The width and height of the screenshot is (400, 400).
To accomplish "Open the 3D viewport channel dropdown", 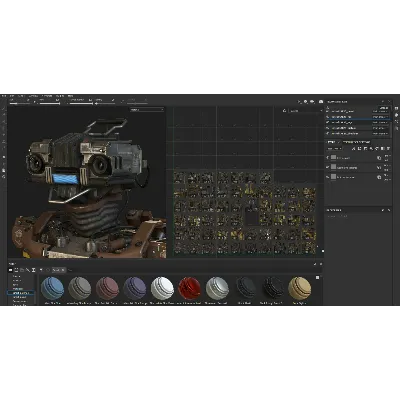I will (x=147, y=110).
